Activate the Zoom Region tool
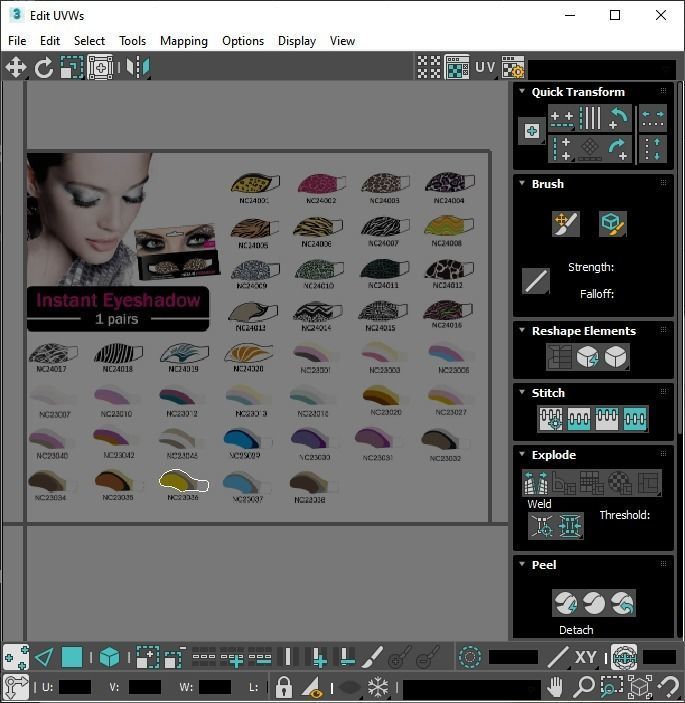This screenshot has height=703, width=685. [x=611, y=686]
